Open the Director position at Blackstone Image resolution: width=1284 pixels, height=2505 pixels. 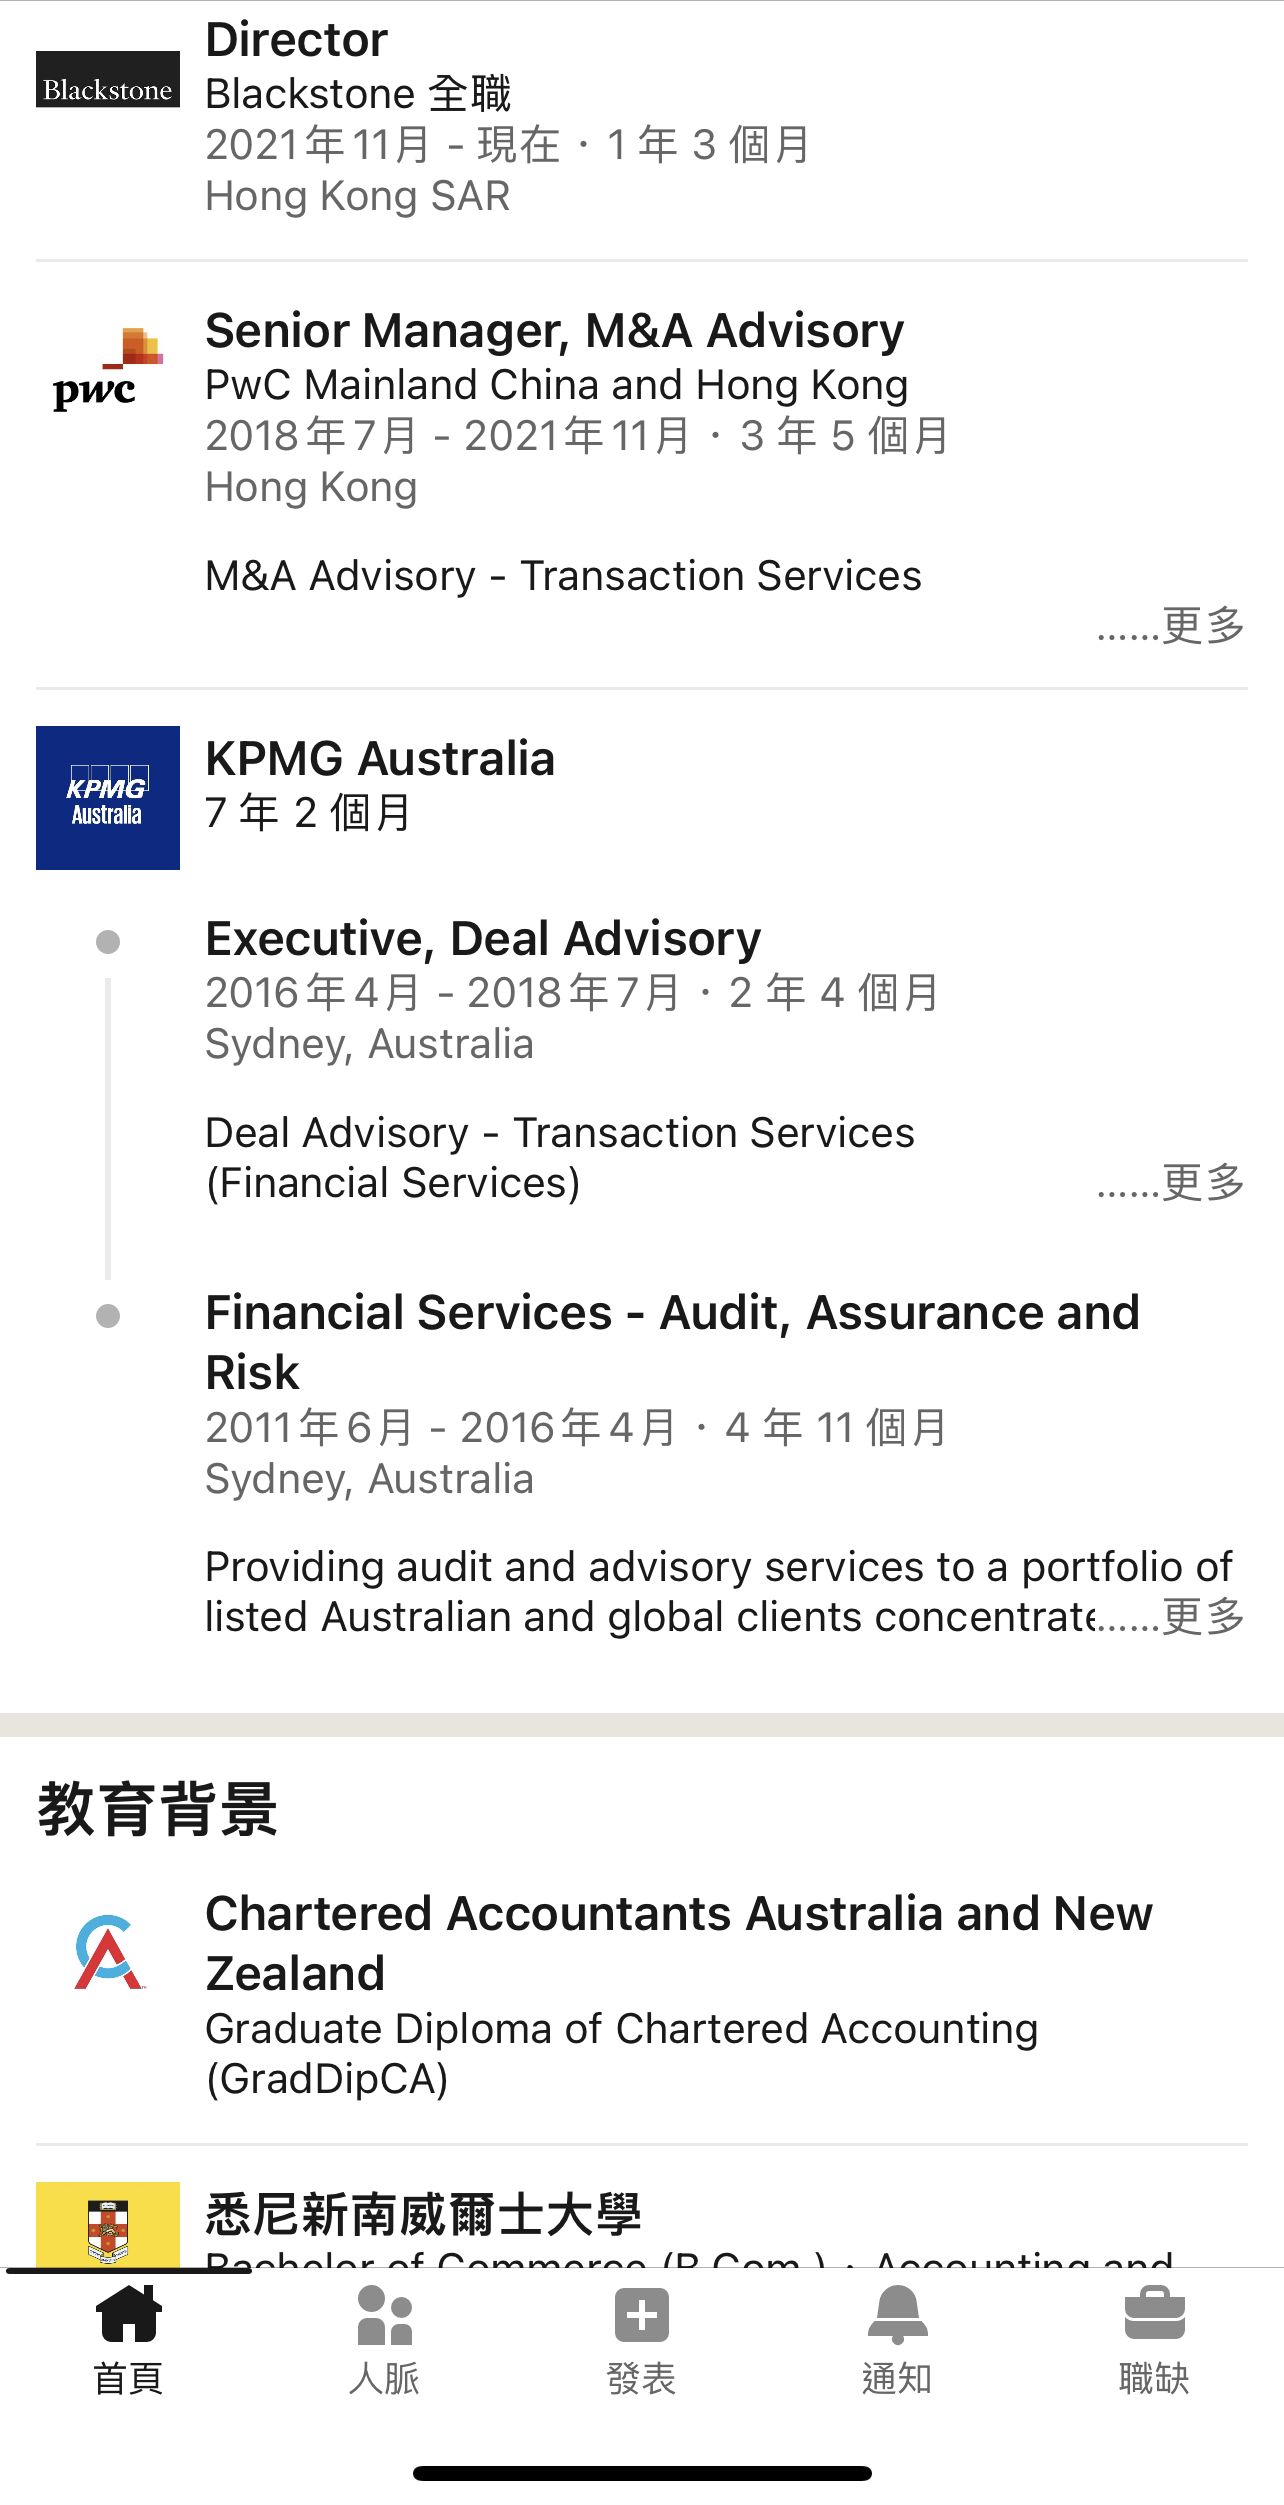[296, 40]
